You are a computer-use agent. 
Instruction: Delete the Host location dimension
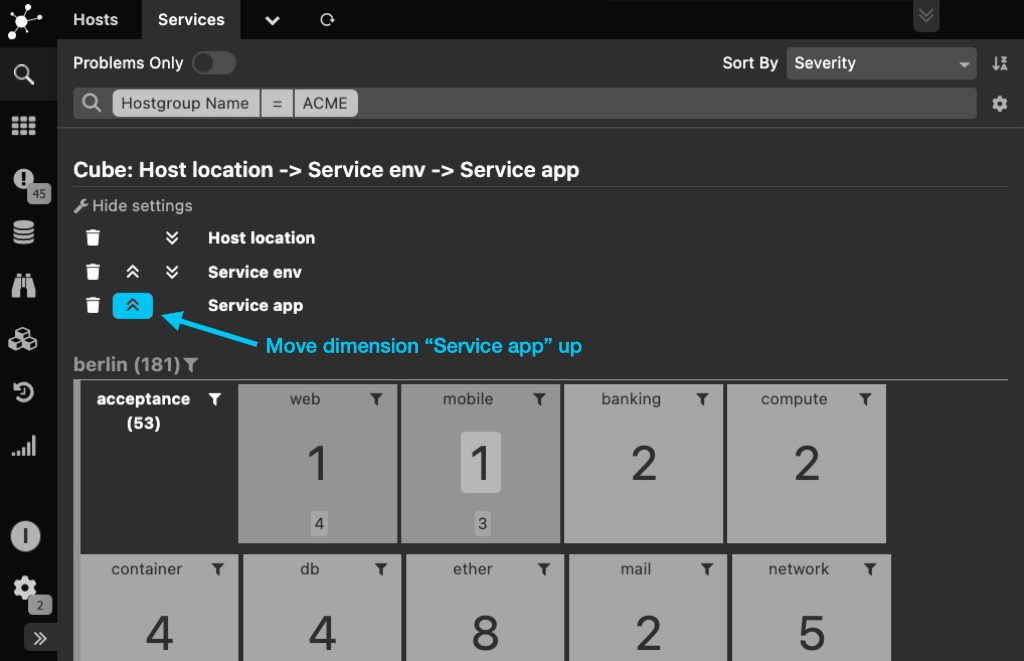(x=93, y=238)
